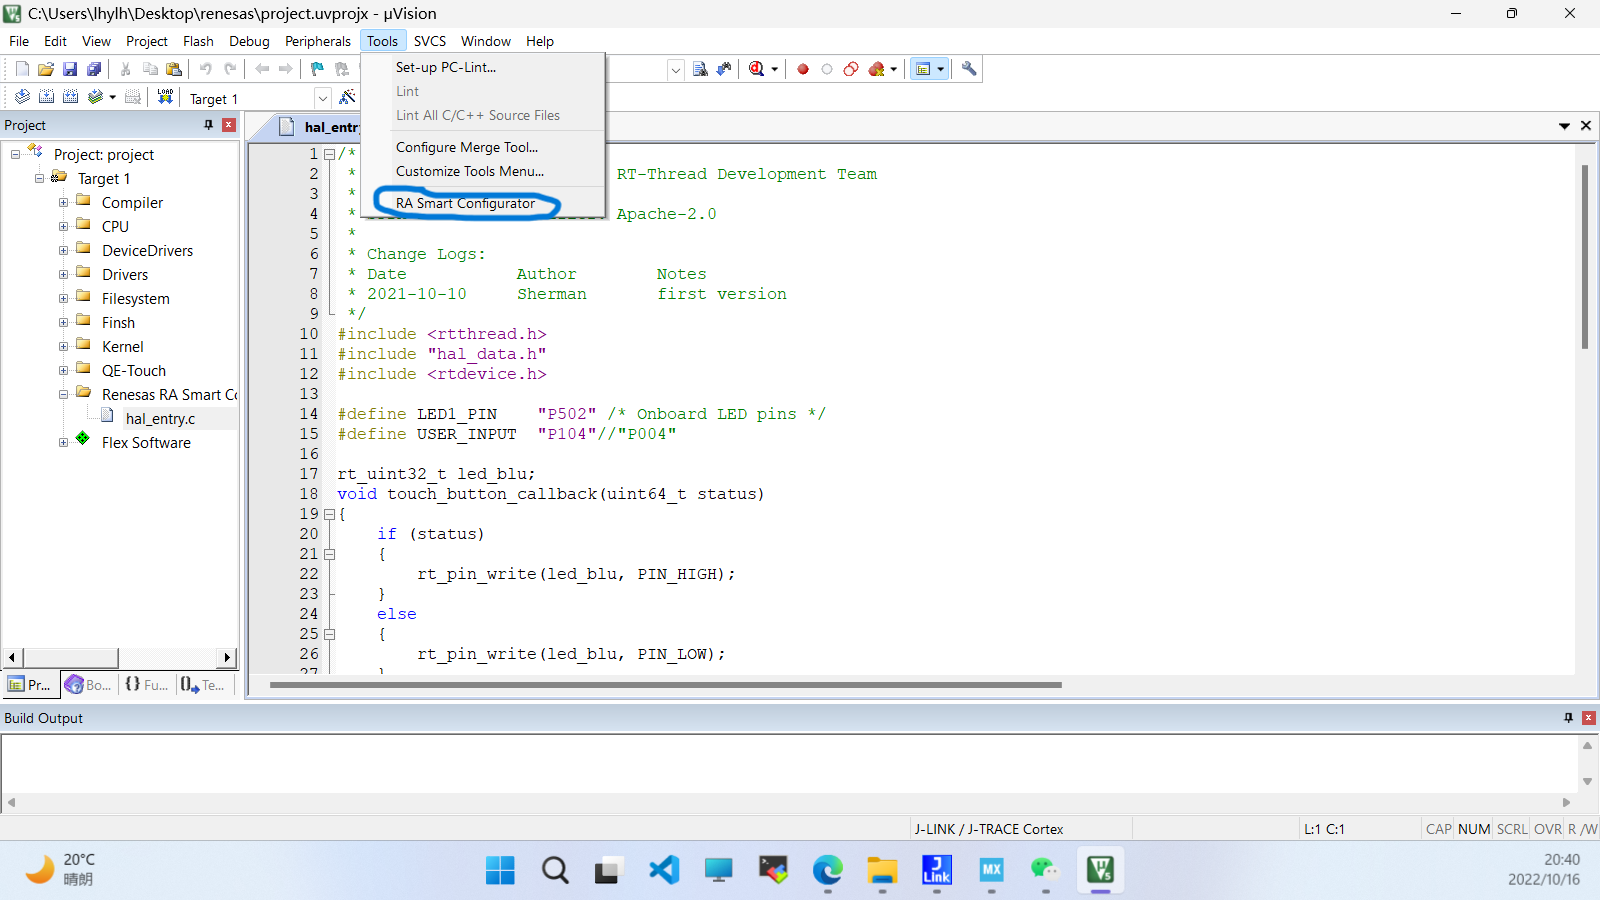Click the editor vertical scrollbar thumb

(x=1585, y=257)
